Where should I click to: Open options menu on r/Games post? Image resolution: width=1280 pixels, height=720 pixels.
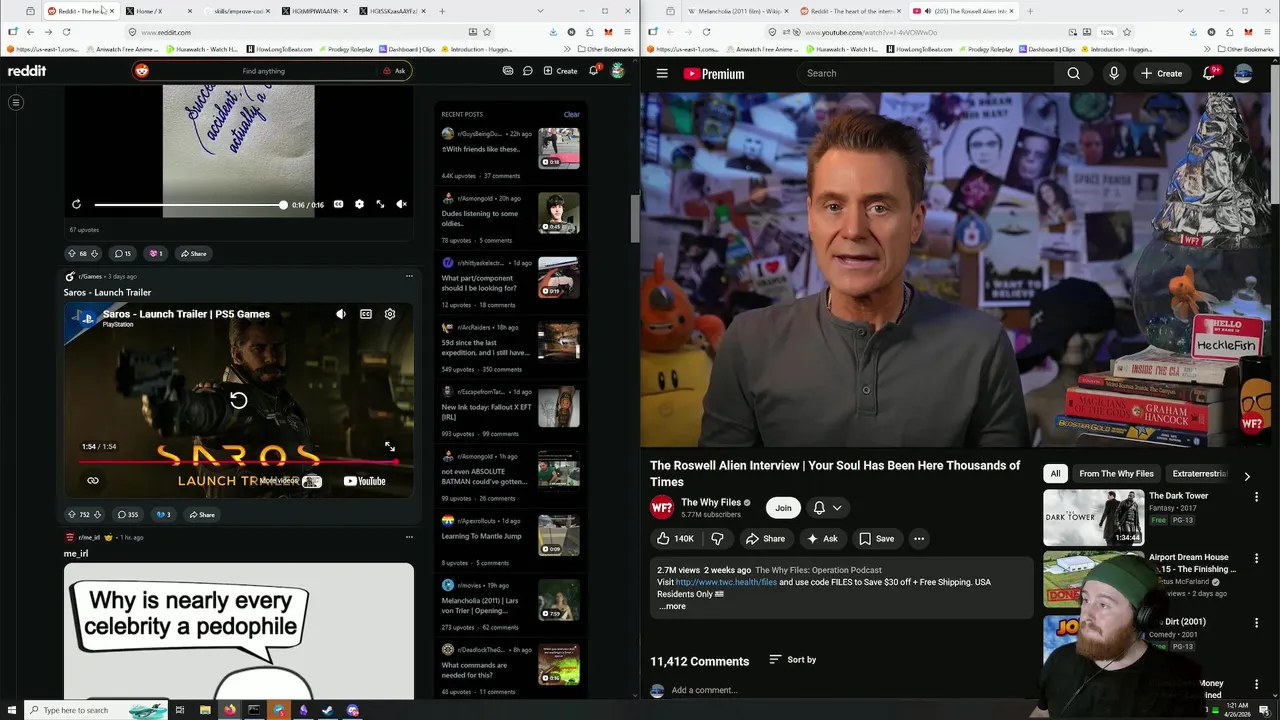click(409, 276)
